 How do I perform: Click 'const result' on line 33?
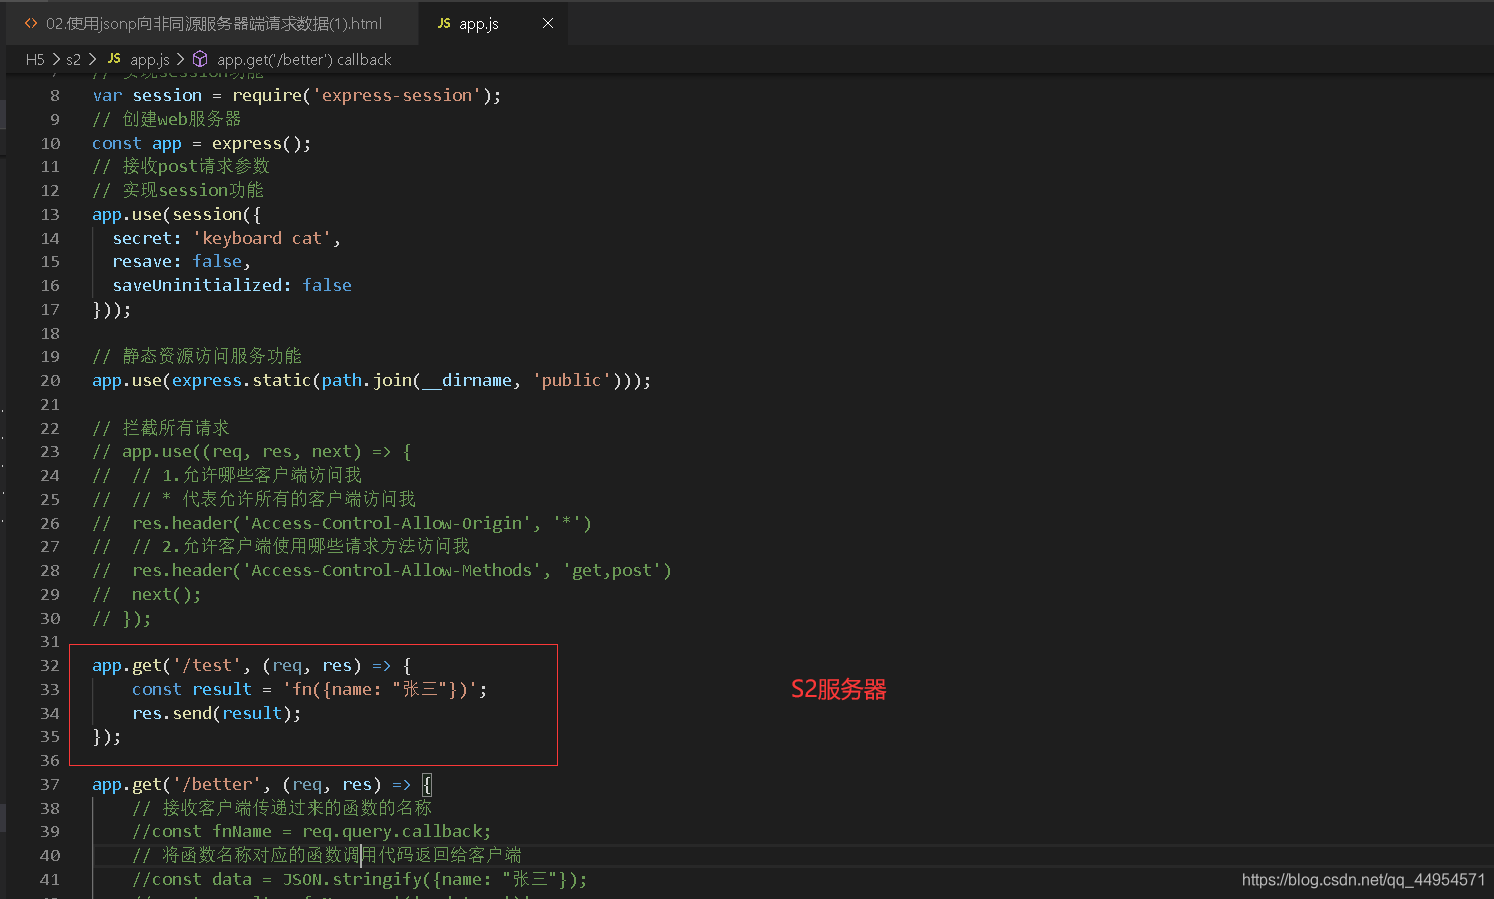(192, 689)
